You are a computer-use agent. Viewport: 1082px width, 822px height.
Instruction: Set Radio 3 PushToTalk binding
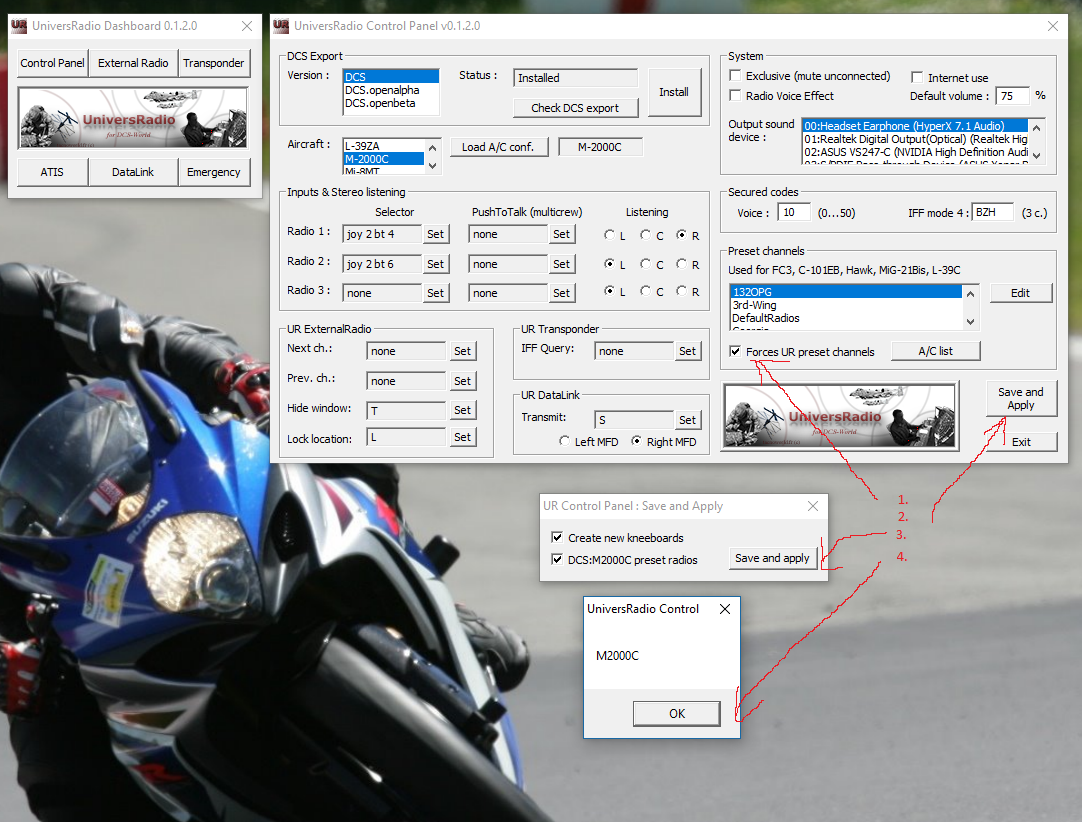coord(562,293)
